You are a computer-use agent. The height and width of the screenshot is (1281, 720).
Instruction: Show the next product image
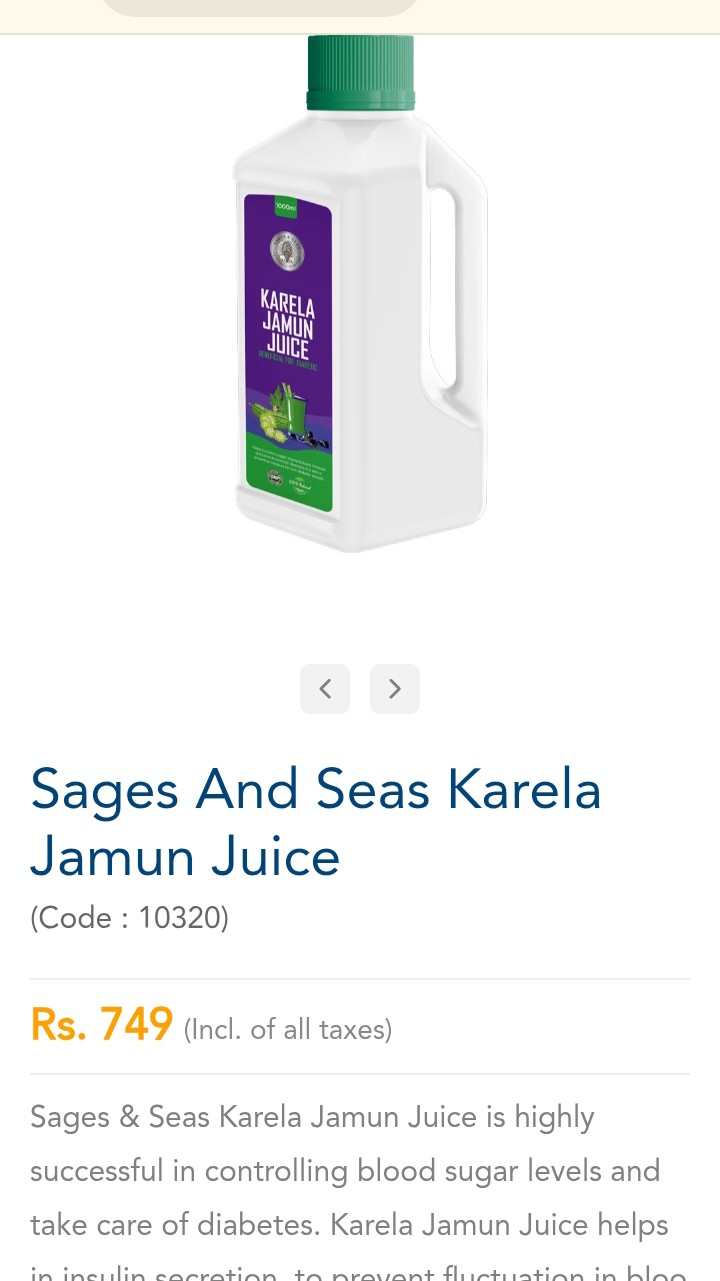[x=395, y=689]
